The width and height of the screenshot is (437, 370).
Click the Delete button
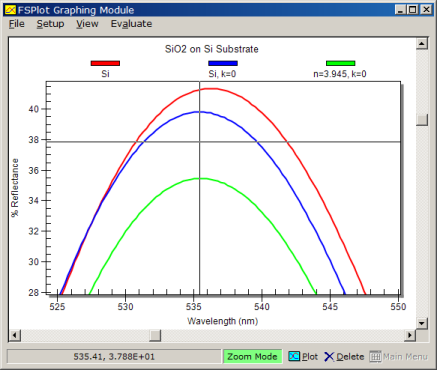coord(344,357)
